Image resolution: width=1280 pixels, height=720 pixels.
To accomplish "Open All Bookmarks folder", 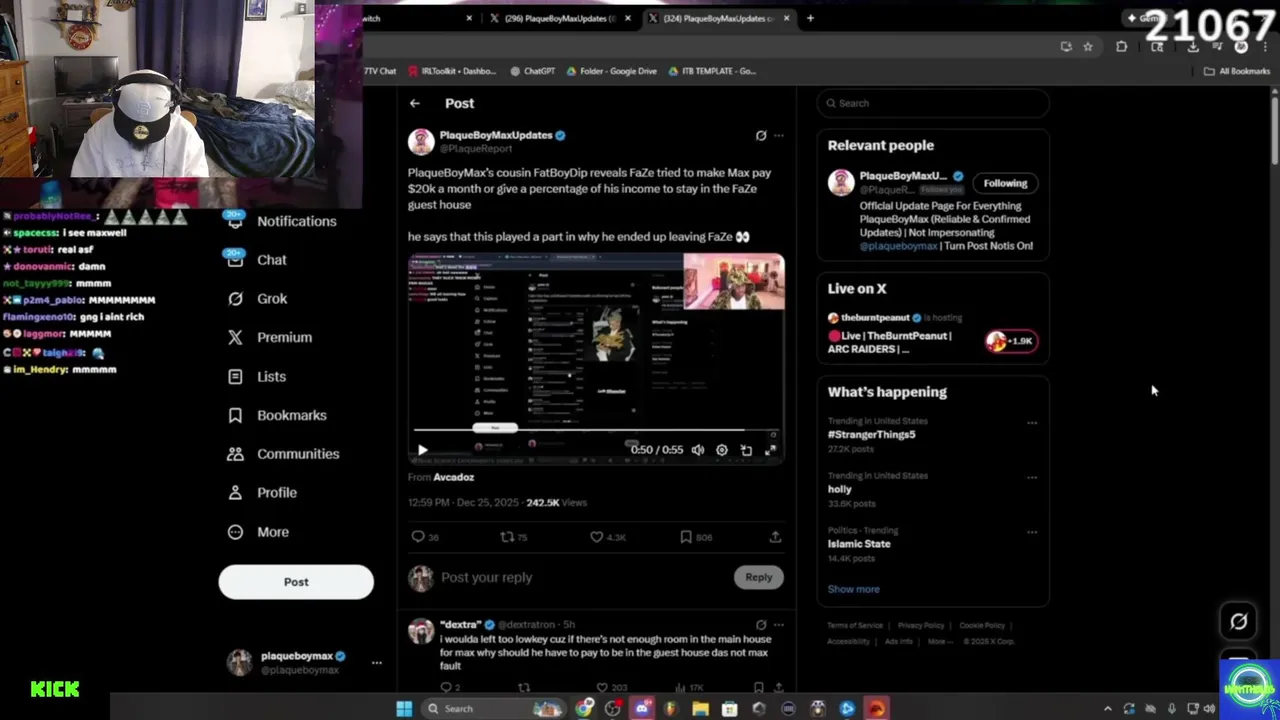I will pyautogui.click(x=1237, y=71).
